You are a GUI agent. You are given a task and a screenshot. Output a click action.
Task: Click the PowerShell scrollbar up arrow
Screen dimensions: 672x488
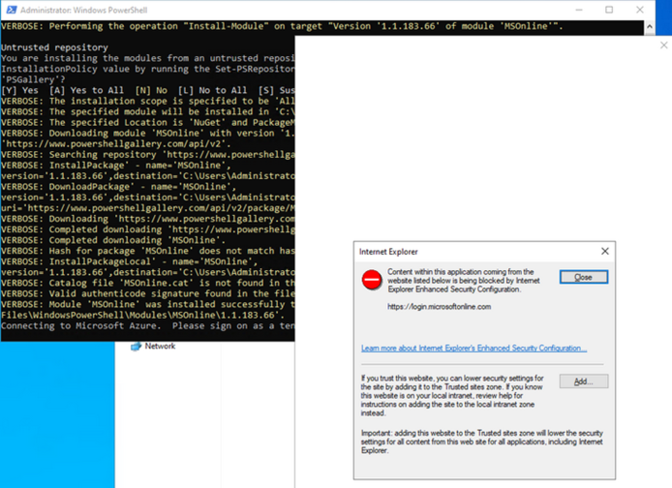[x=649, y=27]
